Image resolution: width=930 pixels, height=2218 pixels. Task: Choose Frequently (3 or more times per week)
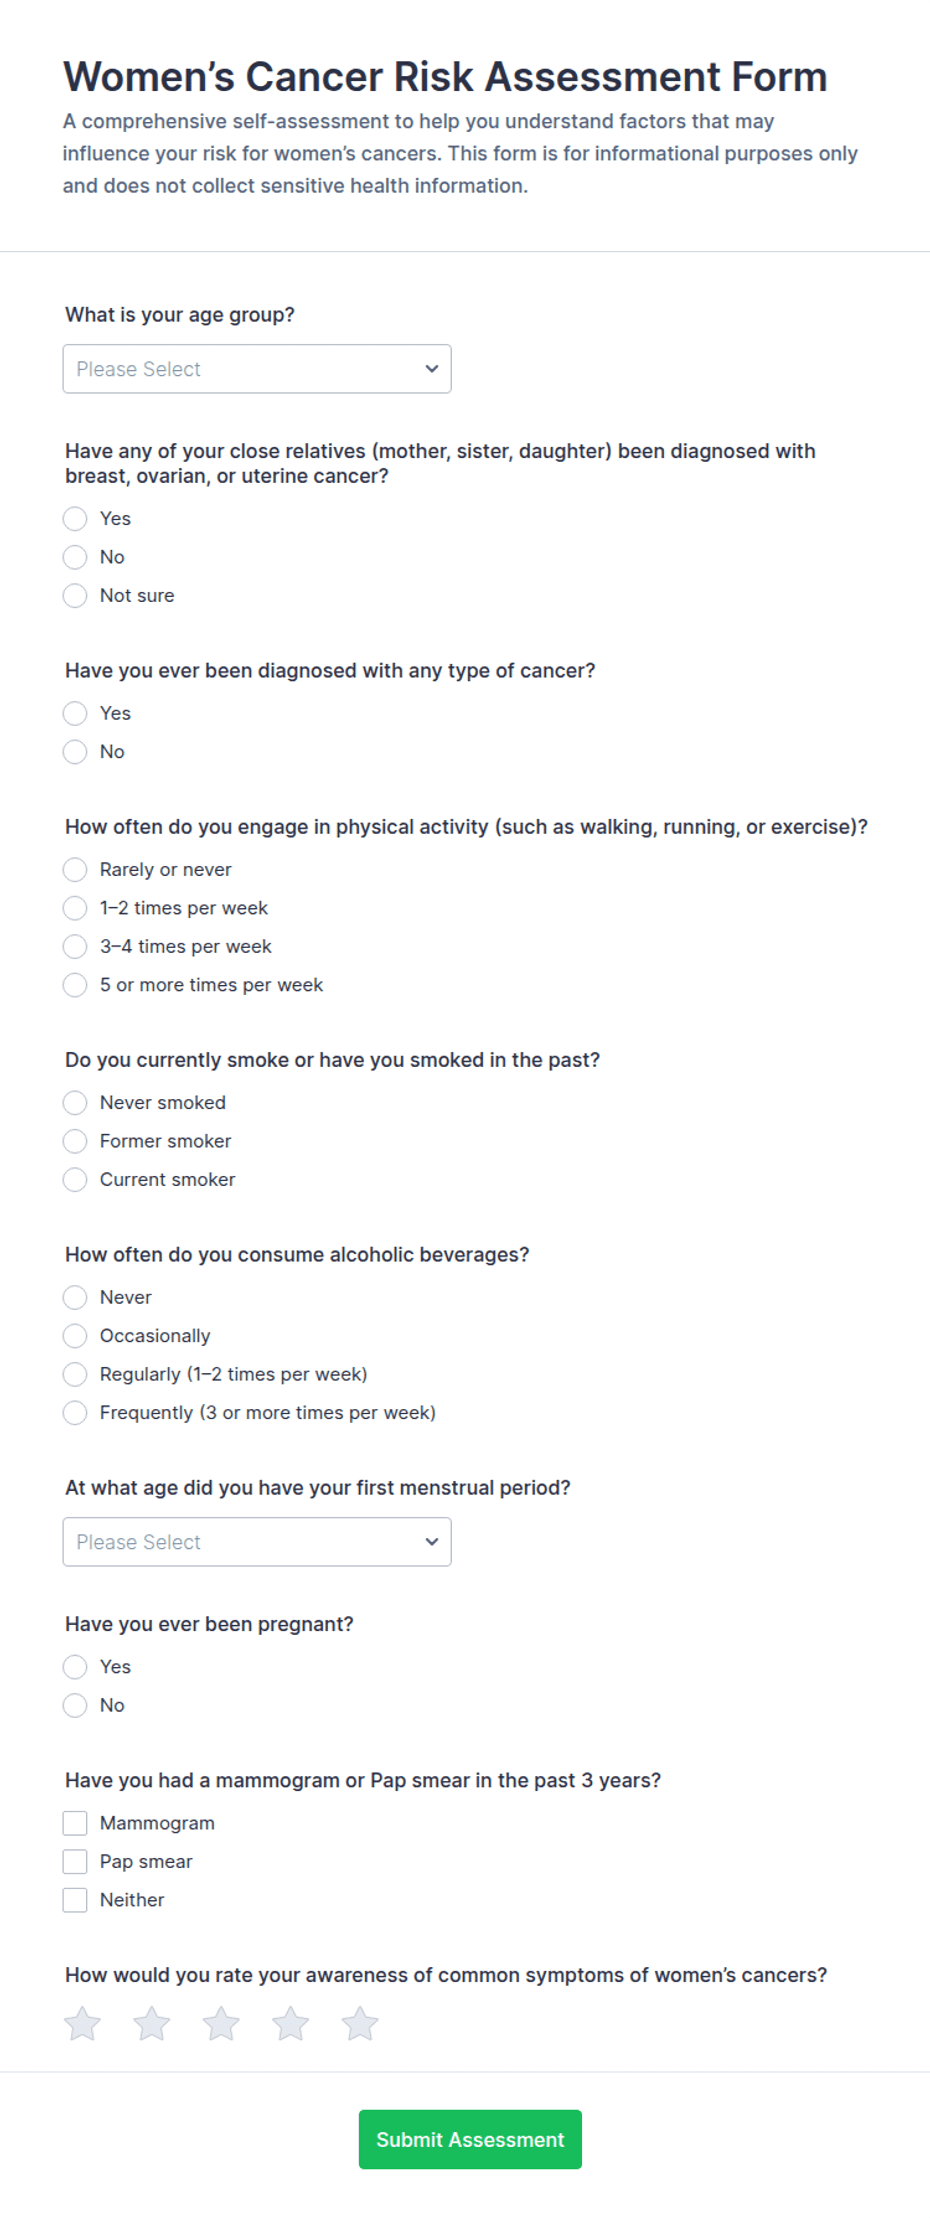click(x=75, y=1413)
